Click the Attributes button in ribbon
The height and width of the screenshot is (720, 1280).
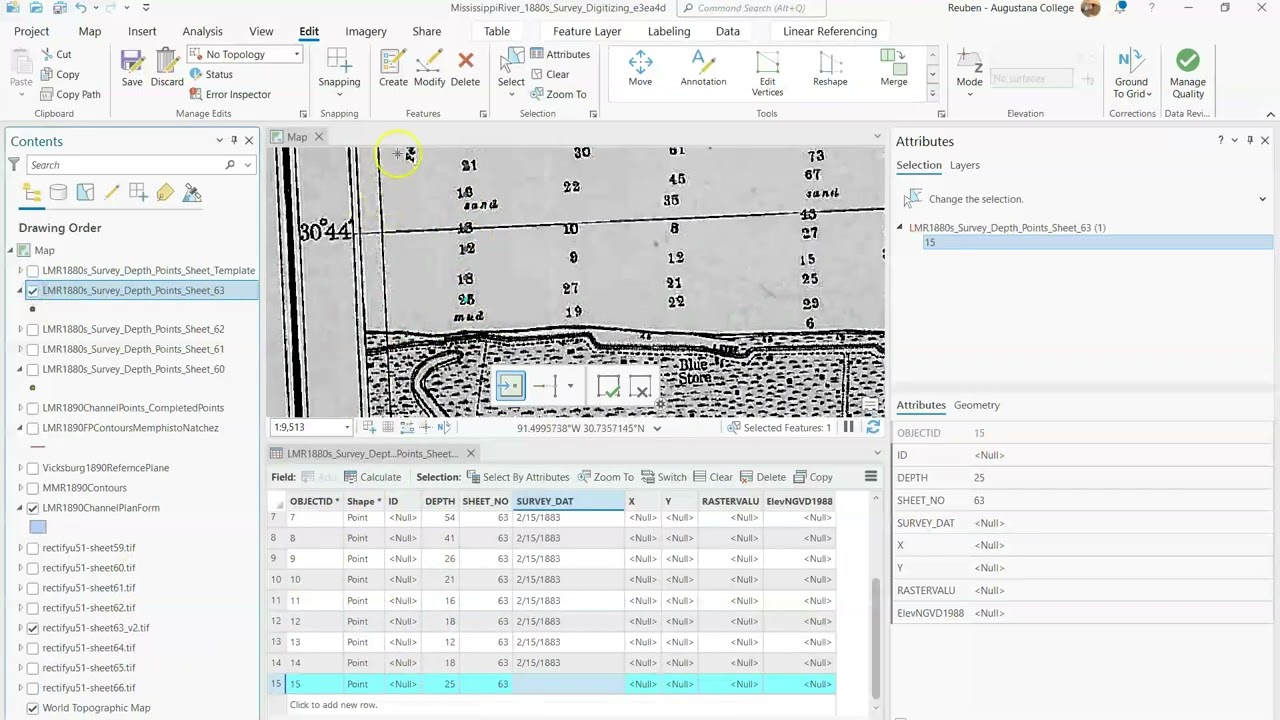[560, 54]
